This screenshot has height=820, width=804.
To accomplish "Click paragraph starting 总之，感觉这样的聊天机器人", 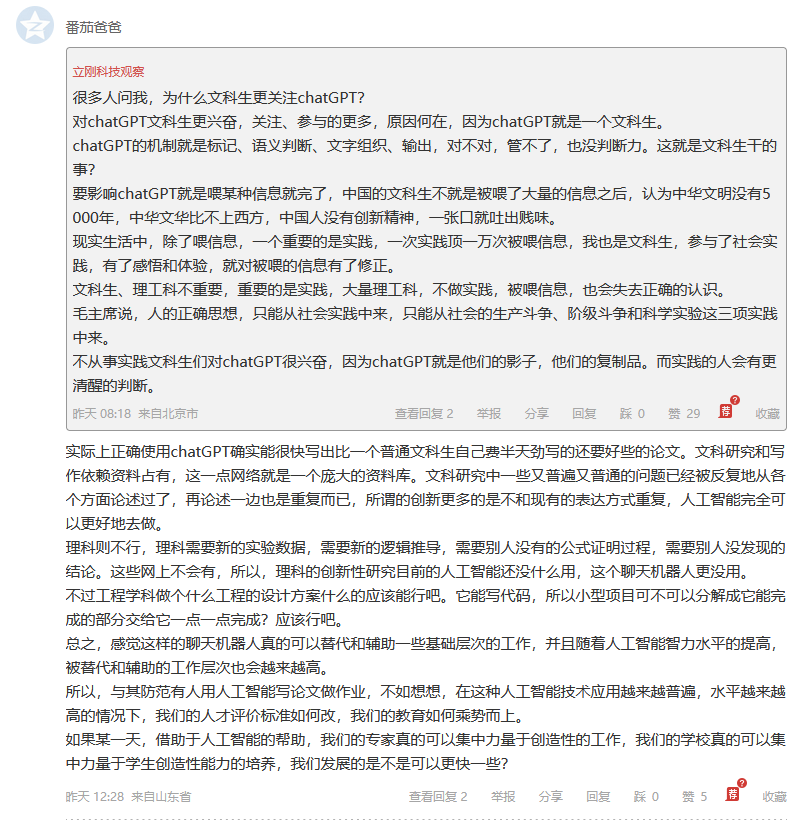I will 425,655.
